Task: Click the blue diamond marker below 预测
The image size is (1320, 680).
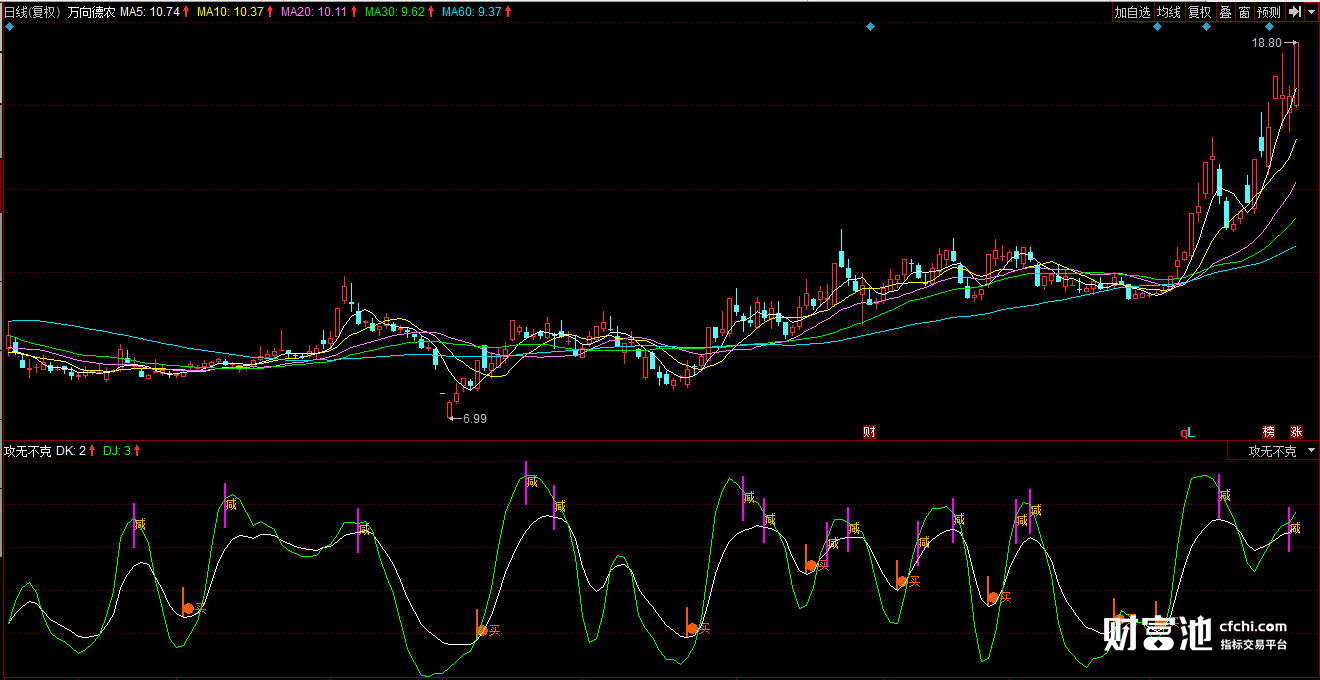Action: (x=1269, y=27)
